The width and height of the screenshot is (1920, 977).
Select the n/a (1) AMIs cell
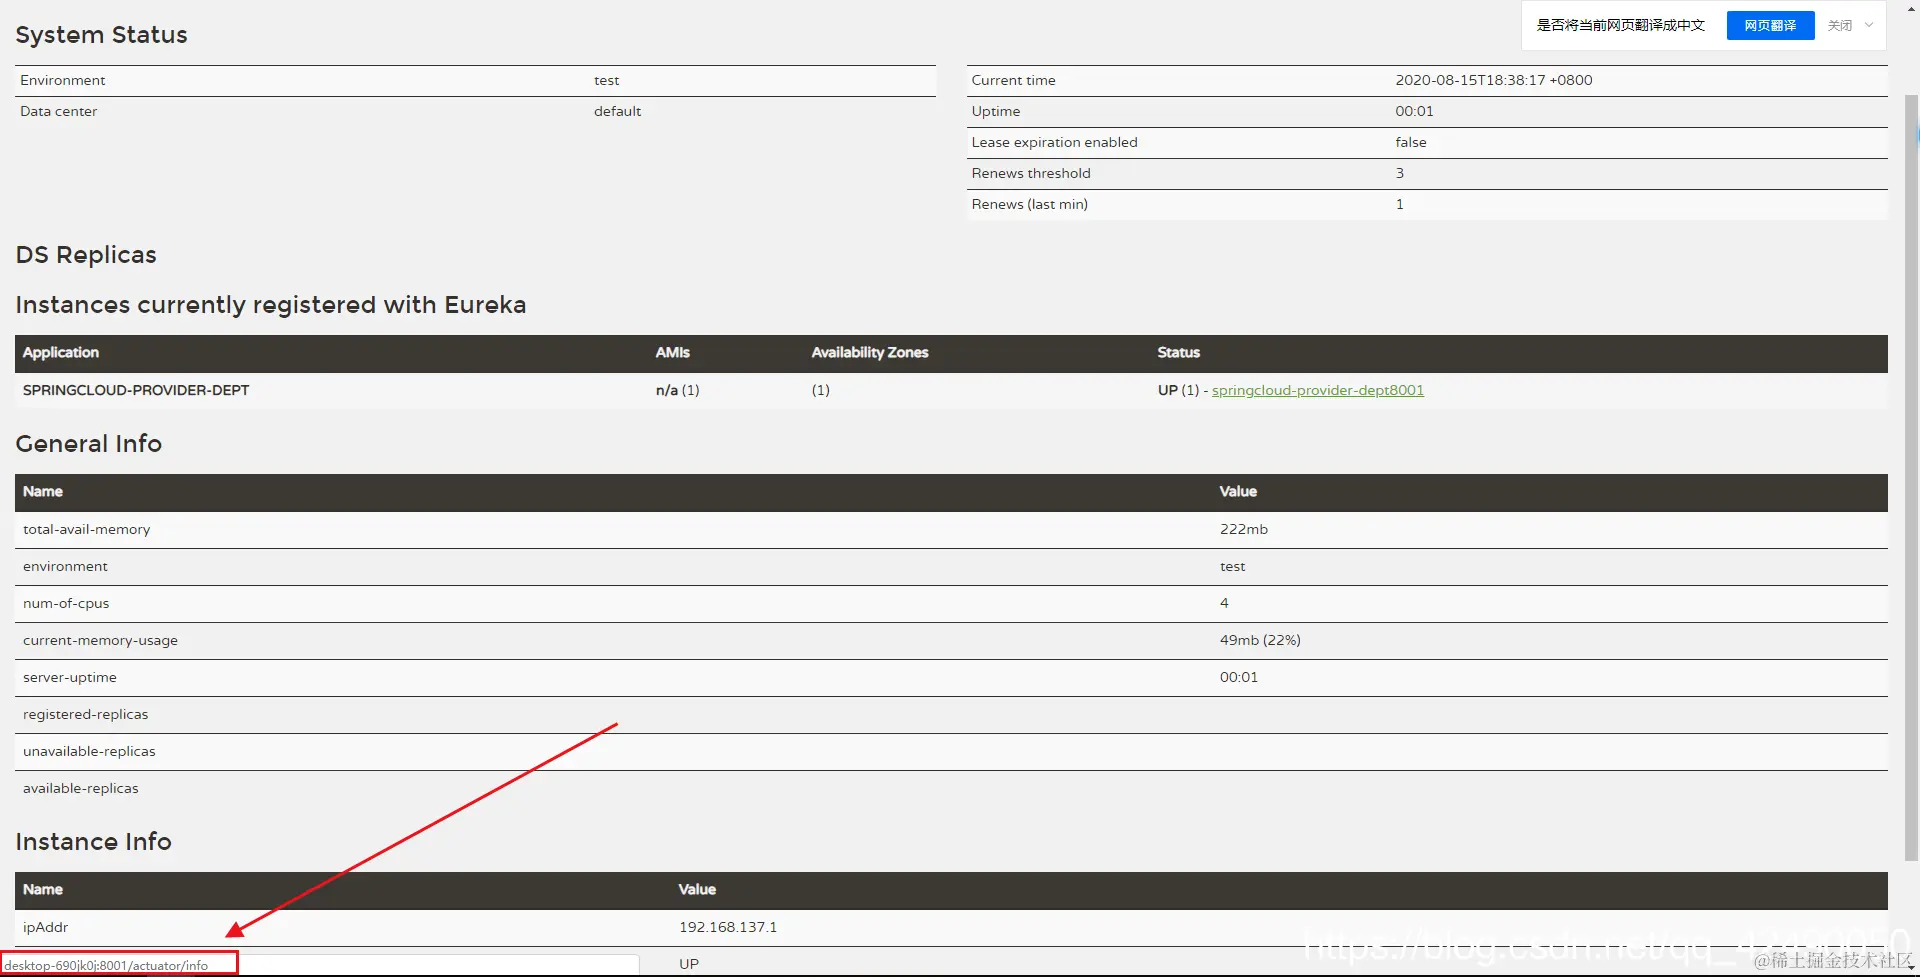(677, 390)
